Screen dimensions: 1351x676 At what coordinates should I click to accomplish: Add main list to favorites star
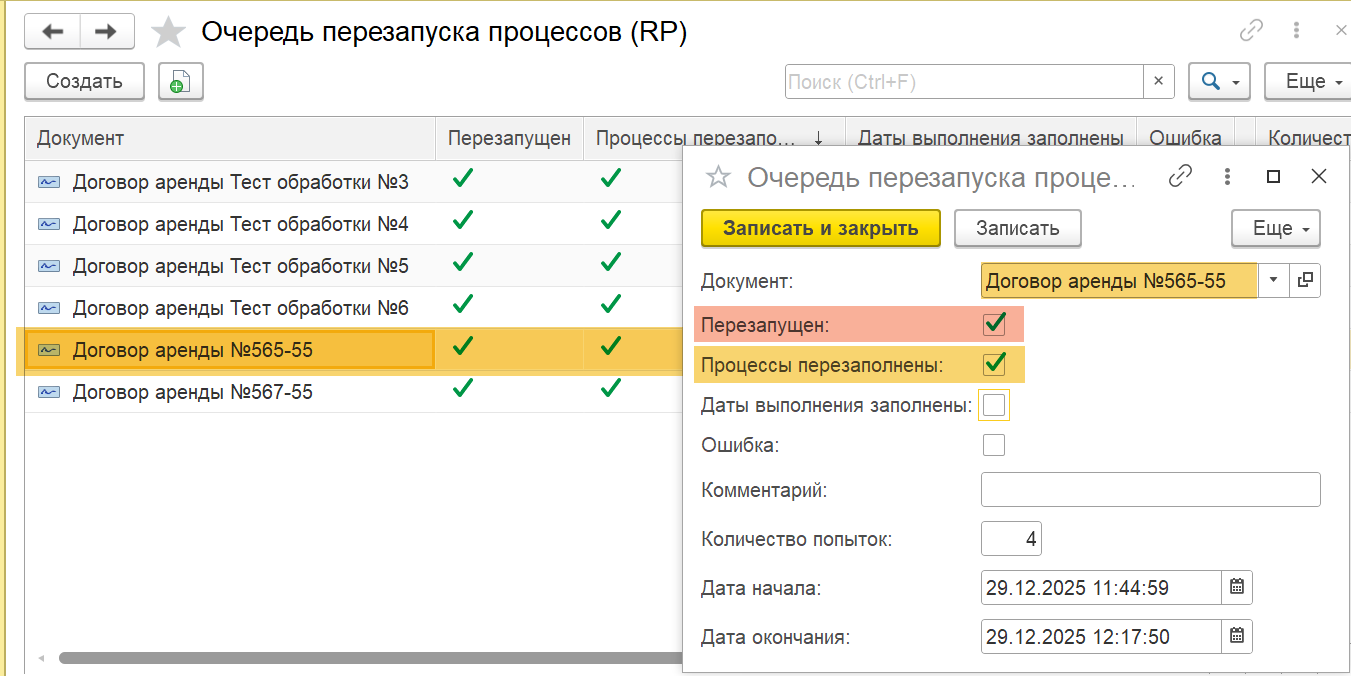pyautogui.click(x=168, y=33)
